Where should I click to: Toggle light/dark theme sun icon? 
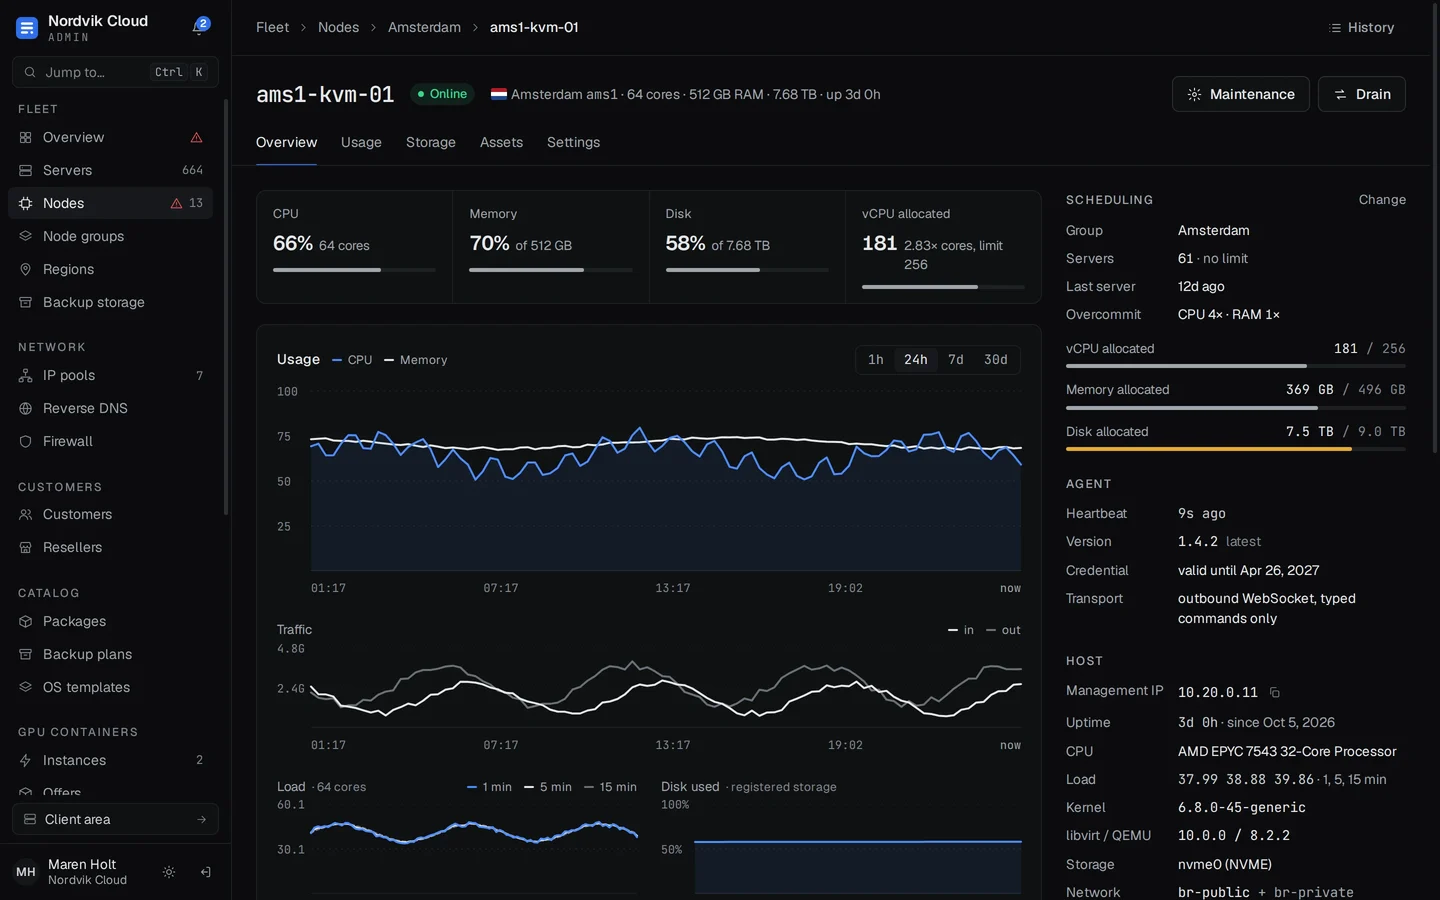169,872
